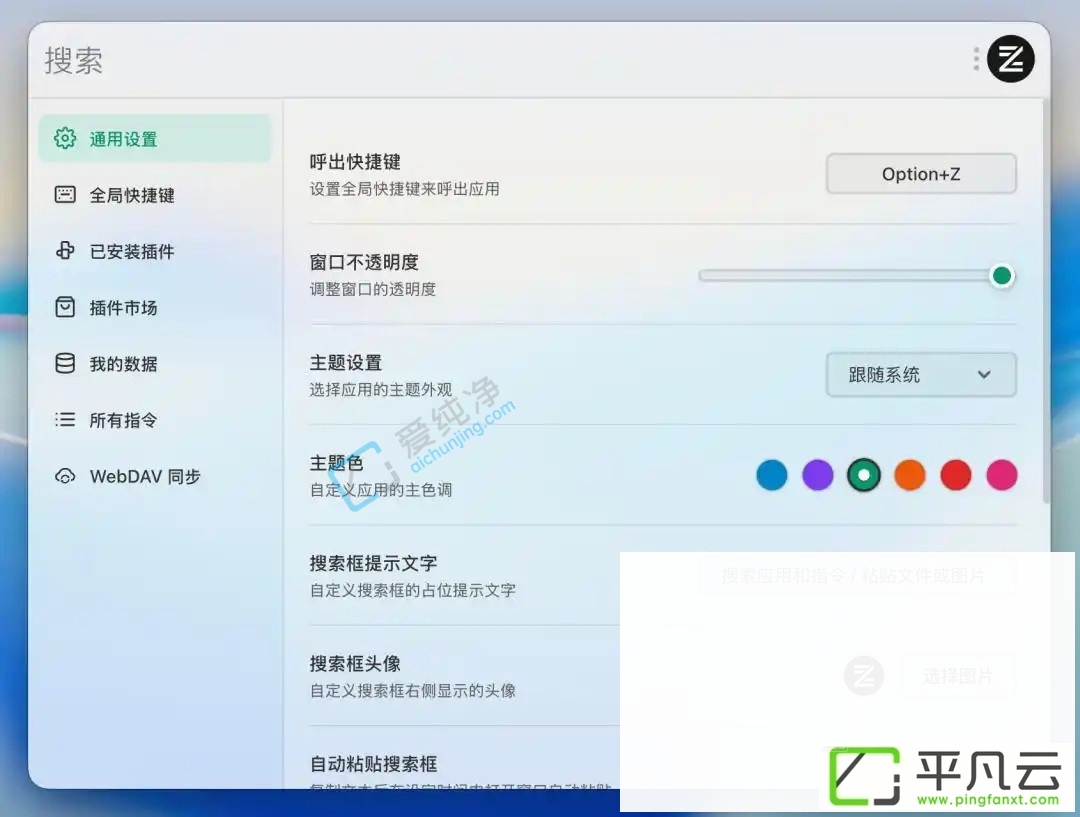Pick the orange theme color
1080x817 pixels.
[x=910, y=475]
